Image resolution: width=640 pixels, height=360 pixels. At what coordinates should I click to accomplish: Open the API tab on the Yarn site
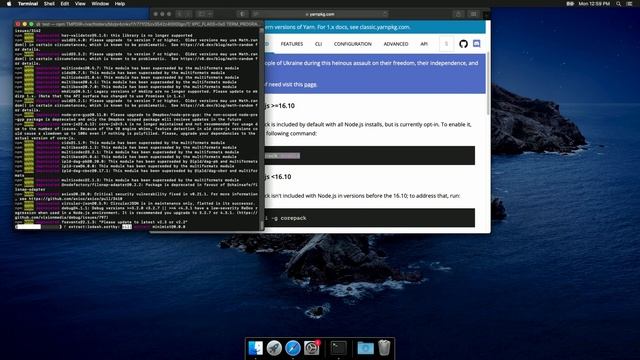point(424,44)
